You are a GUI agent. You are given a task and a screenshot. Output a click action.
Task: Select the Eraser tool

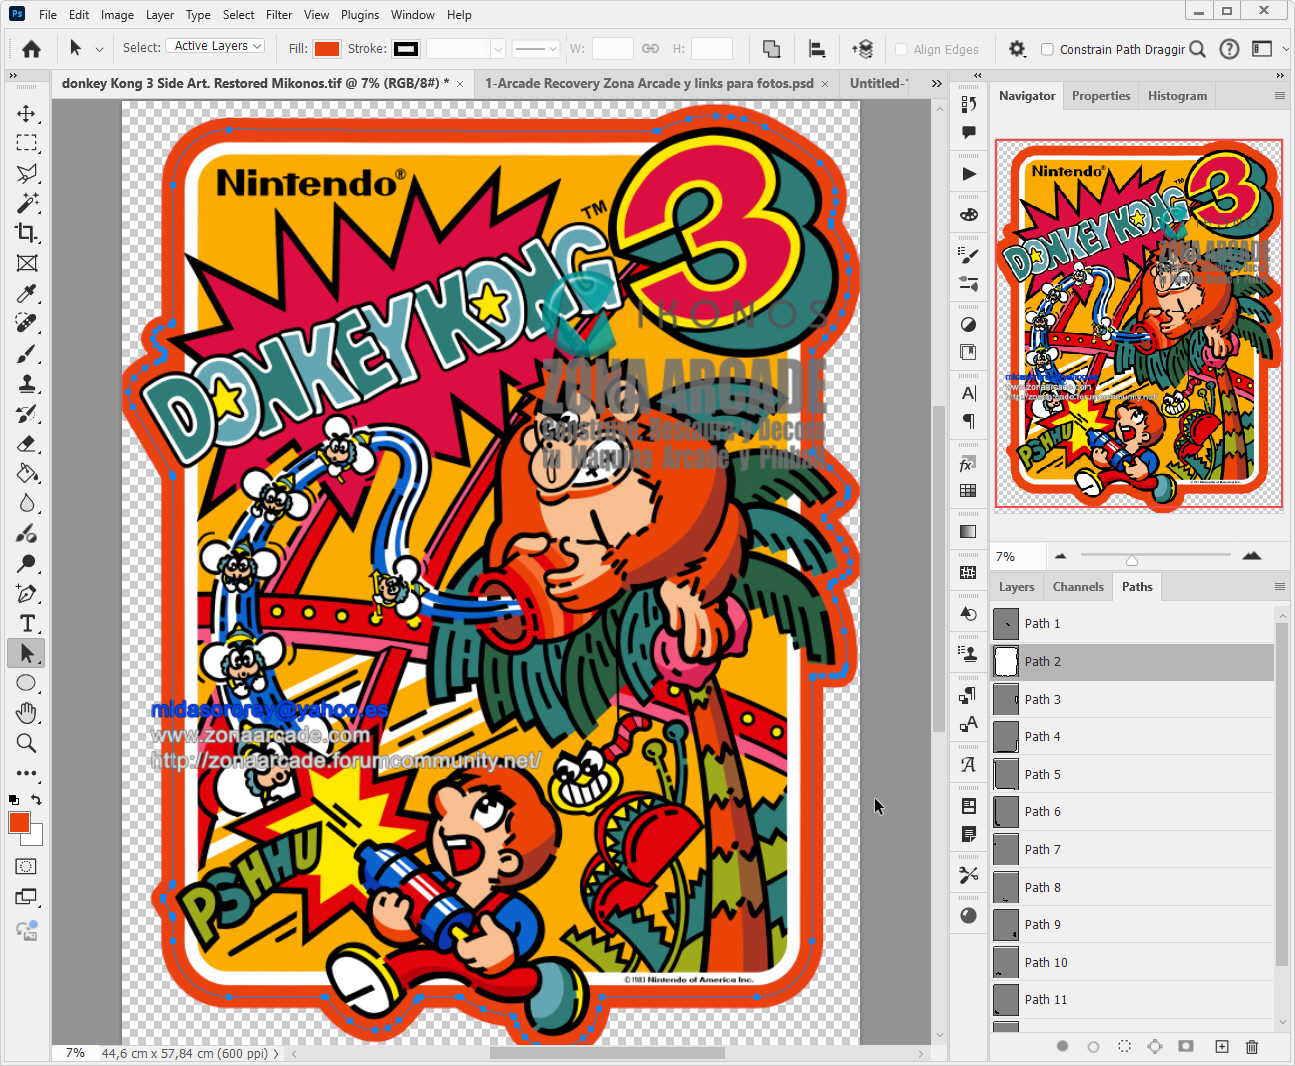[27, 443]
